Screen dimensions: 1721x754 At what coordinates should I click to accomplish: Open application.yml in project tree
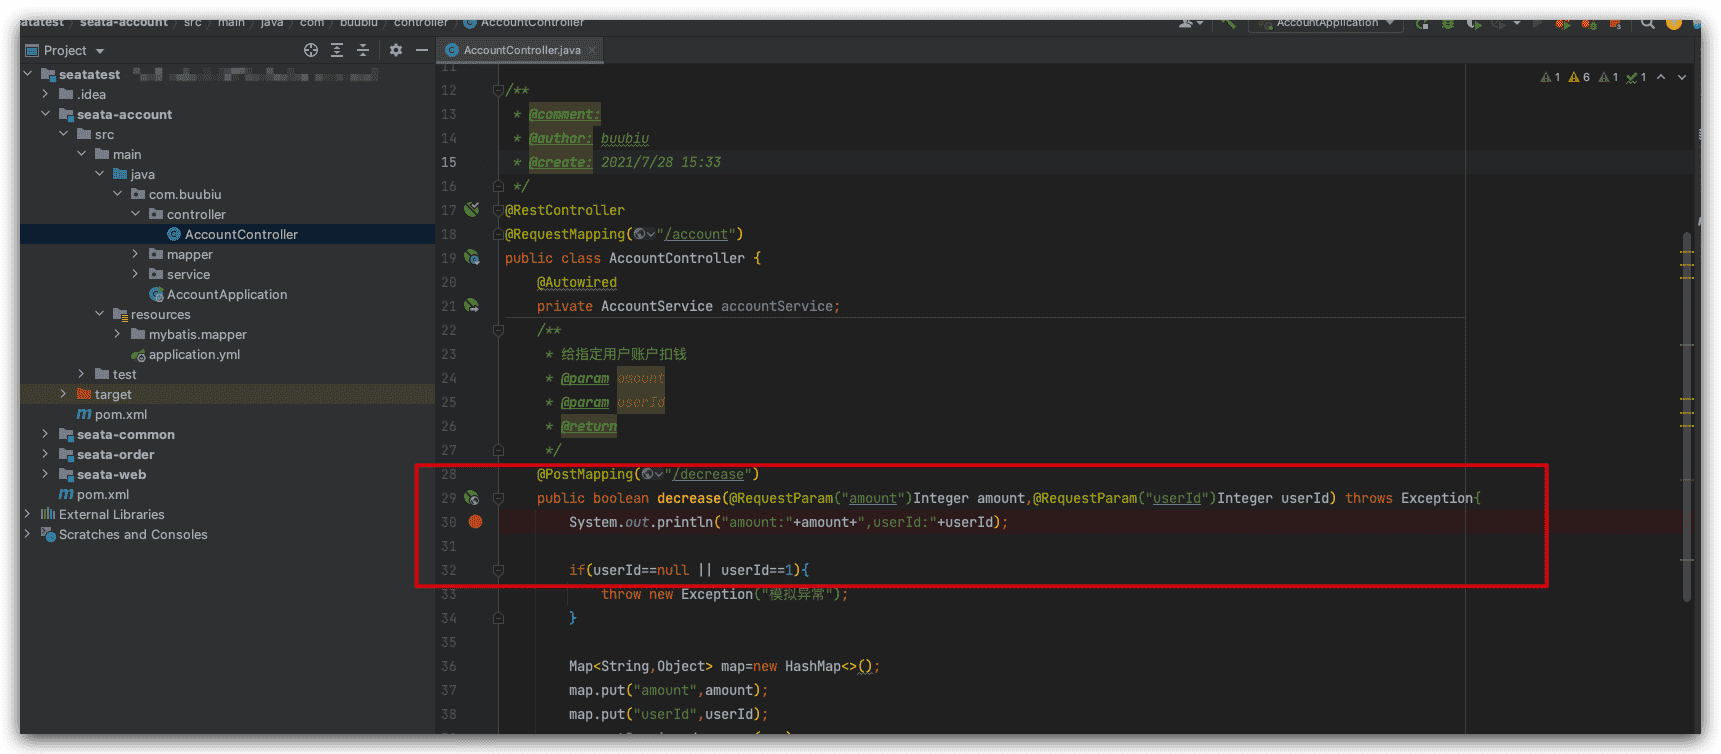pos(194,354)
